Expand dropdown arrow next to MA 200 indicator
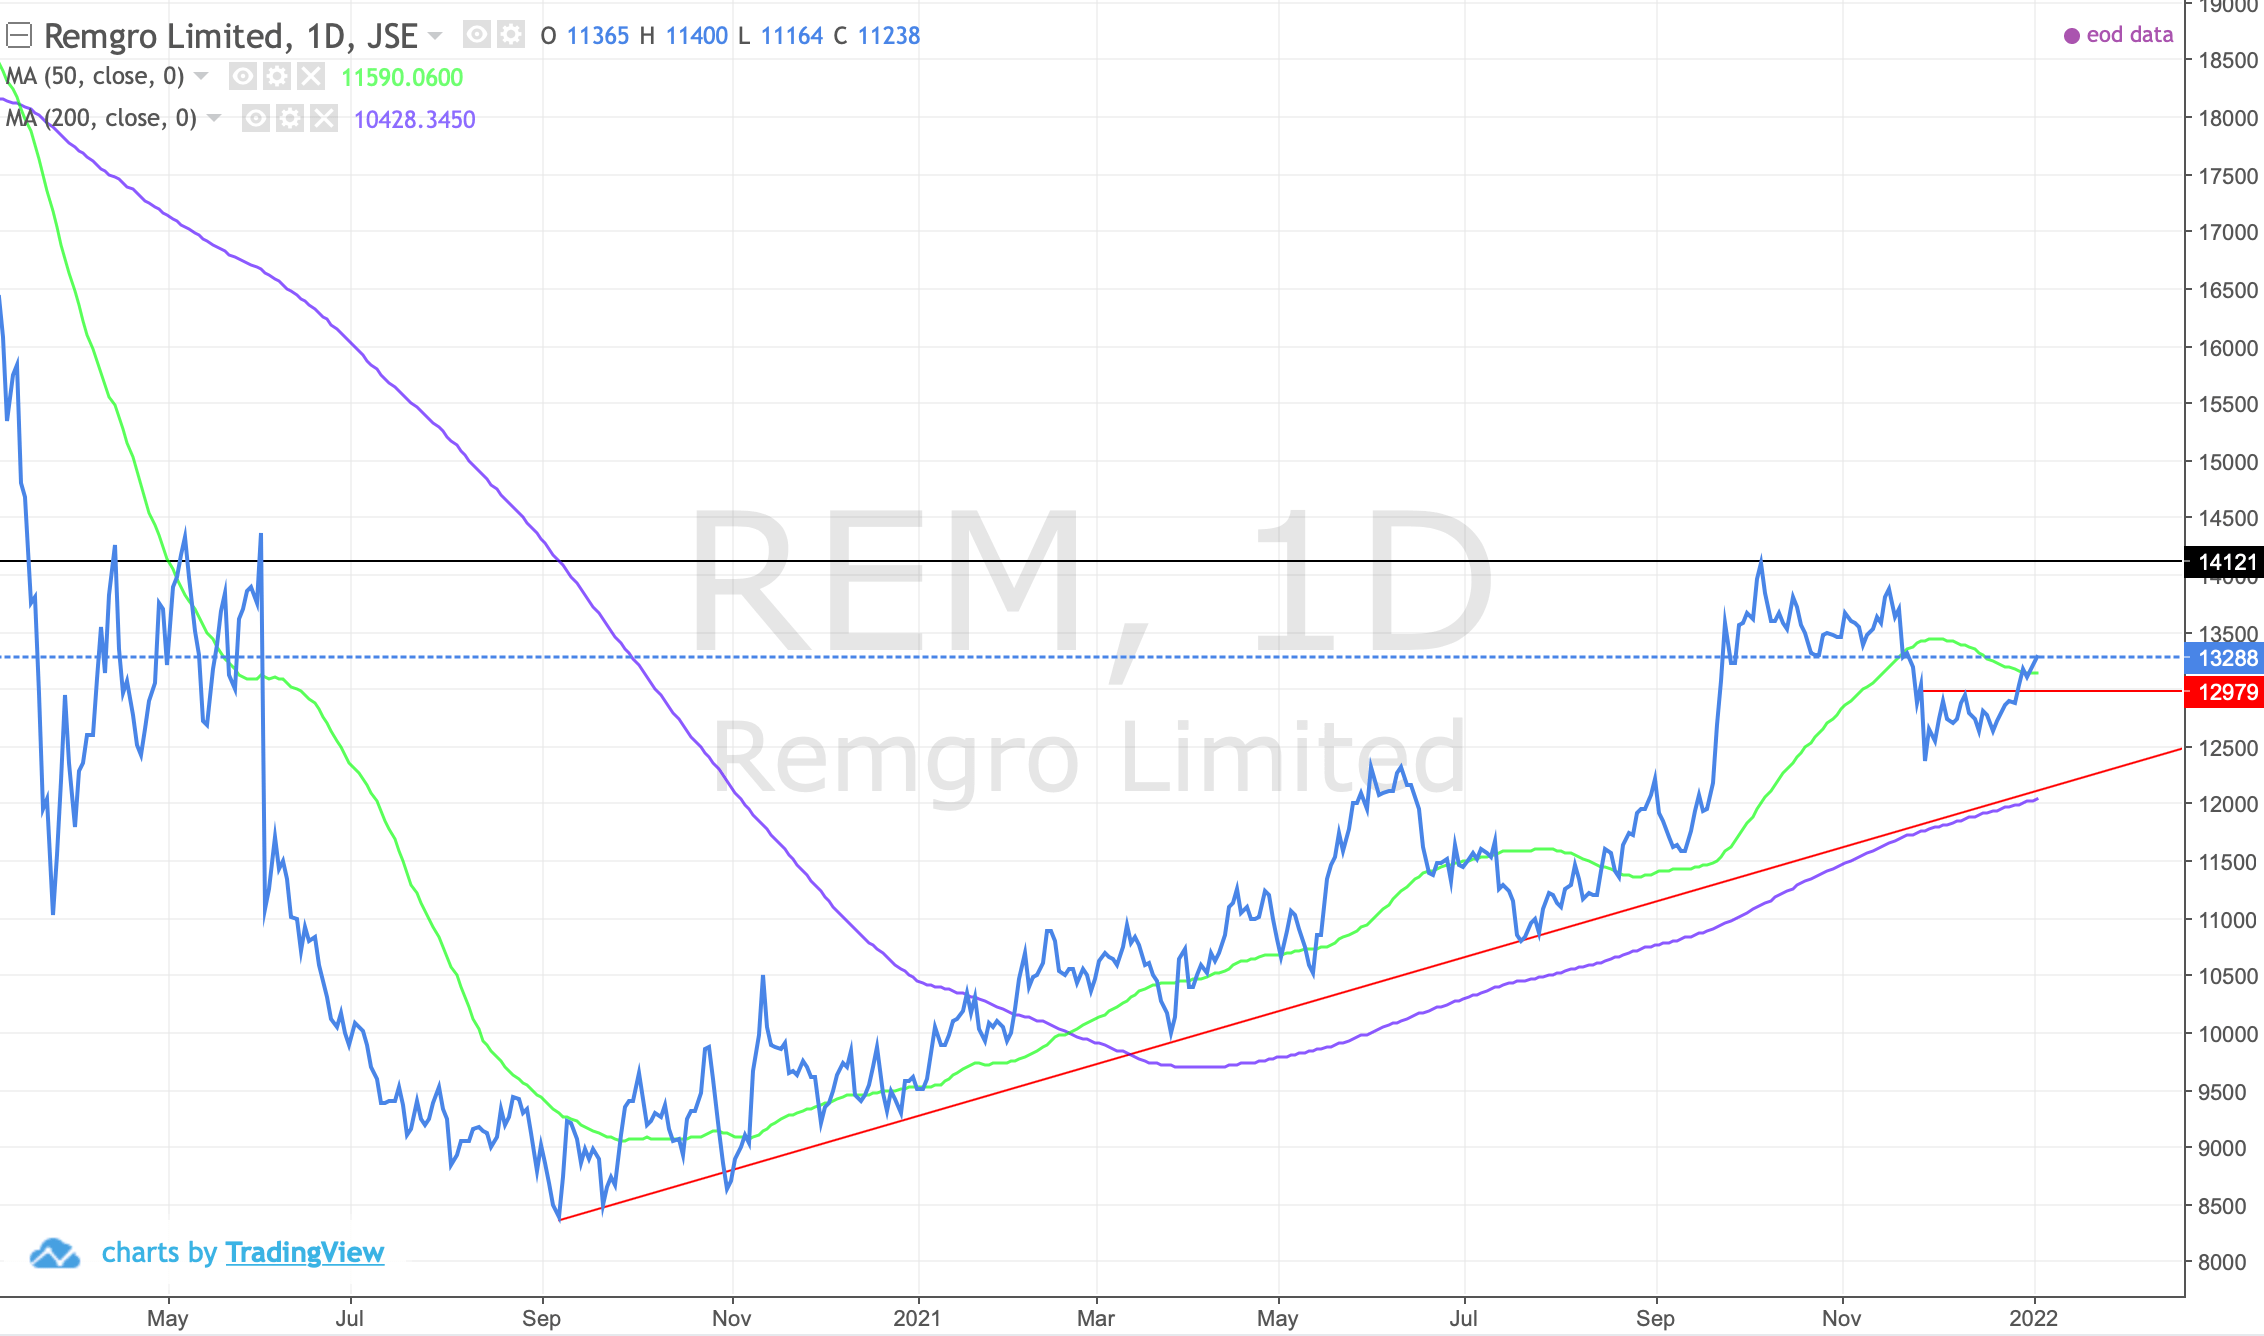The image size is (2264, 1336). click(x=214, y=119)
